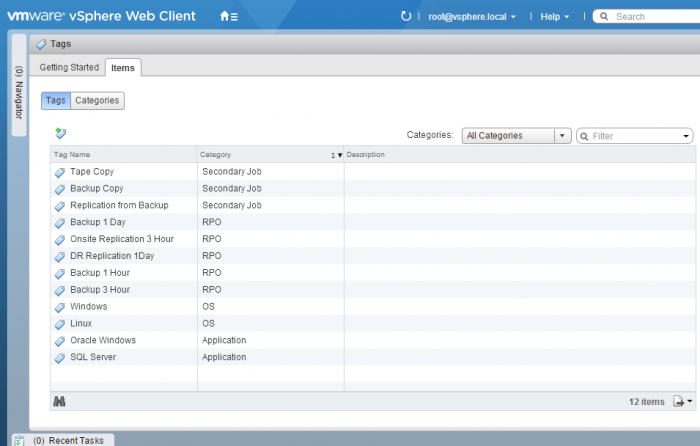
Task: Click the binoculars Find icon
Action: coord(59,401)
